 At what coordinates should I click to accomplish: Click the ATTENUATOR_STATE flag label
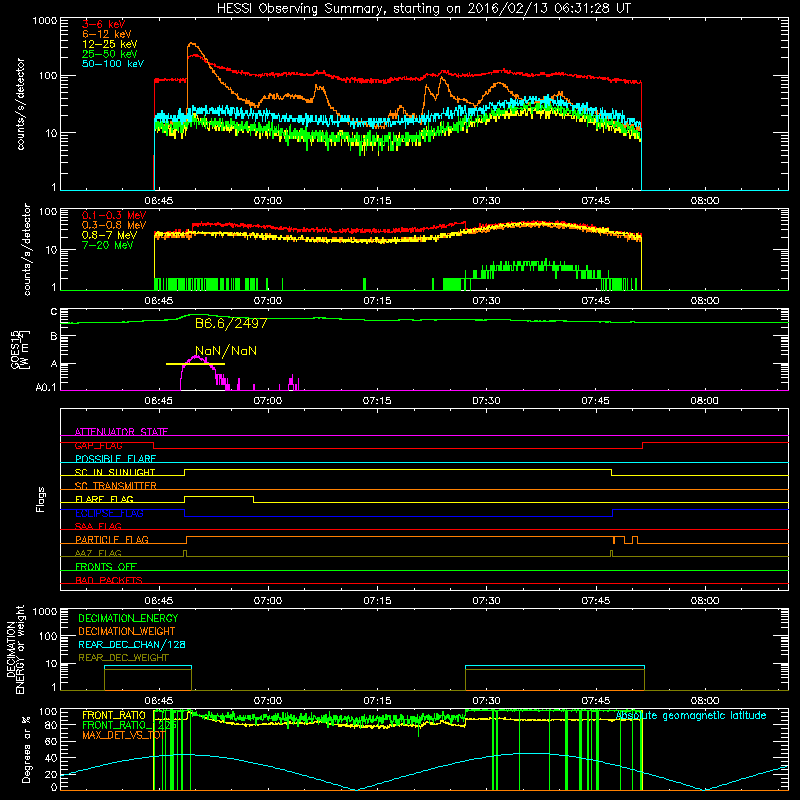point(121,432)
